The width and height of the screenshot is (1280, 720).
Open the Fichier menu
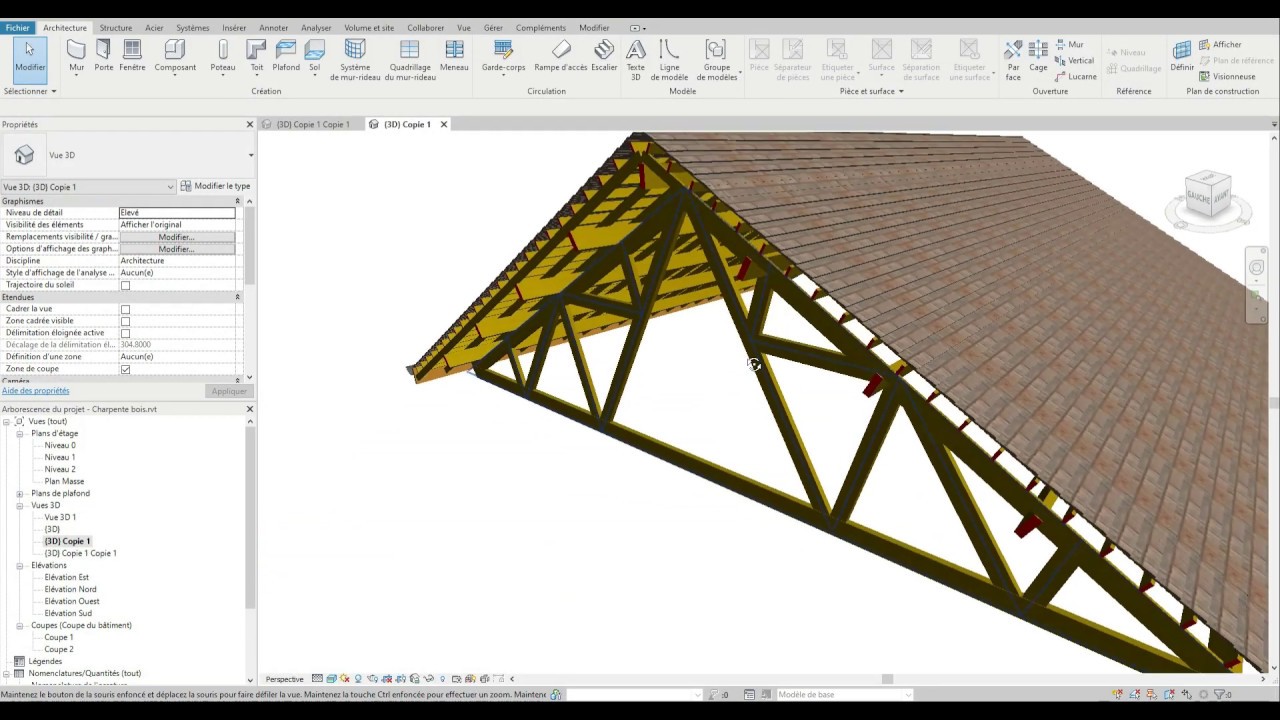click(18, 28)
